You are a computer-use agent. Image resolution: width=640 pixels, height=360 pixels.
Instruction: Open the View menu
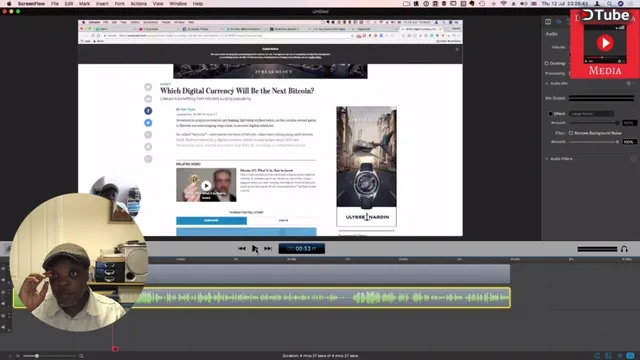pyautogui.click(x=158, y=4)
